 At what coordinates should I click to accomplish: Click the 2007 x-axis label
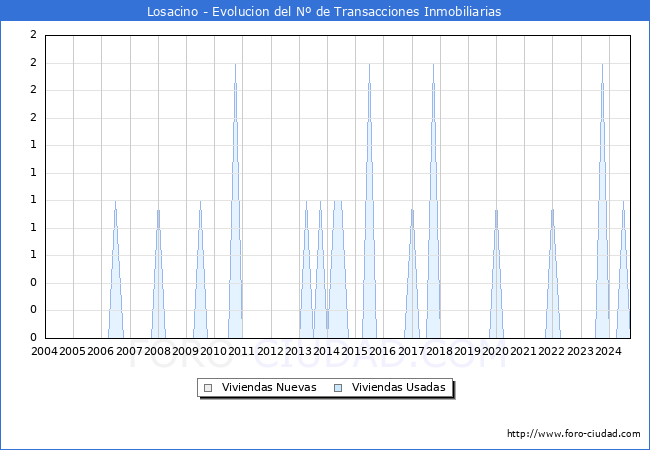tap(129, 351)
